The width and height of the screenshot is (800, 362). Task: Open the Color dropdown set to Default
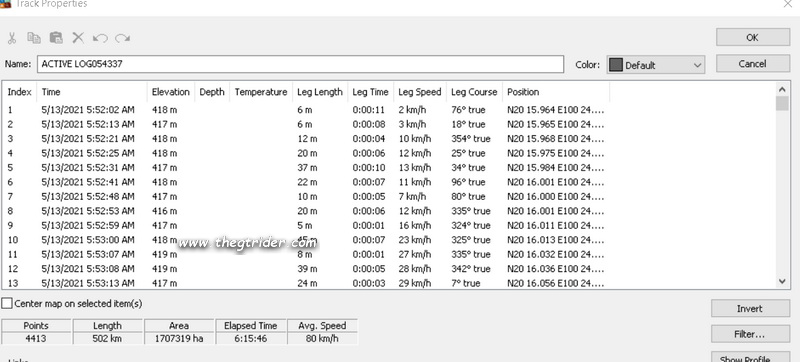656,65
